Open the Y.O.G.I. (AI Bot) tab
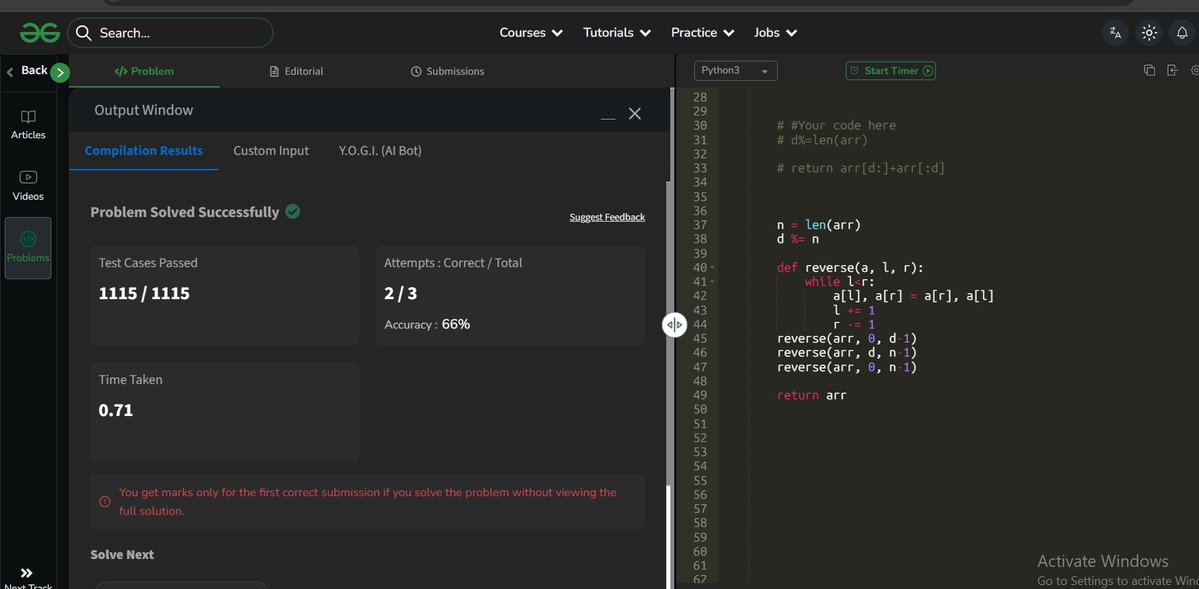The width and height of the screenshot is (1199, 589). (x=380, y=151)
